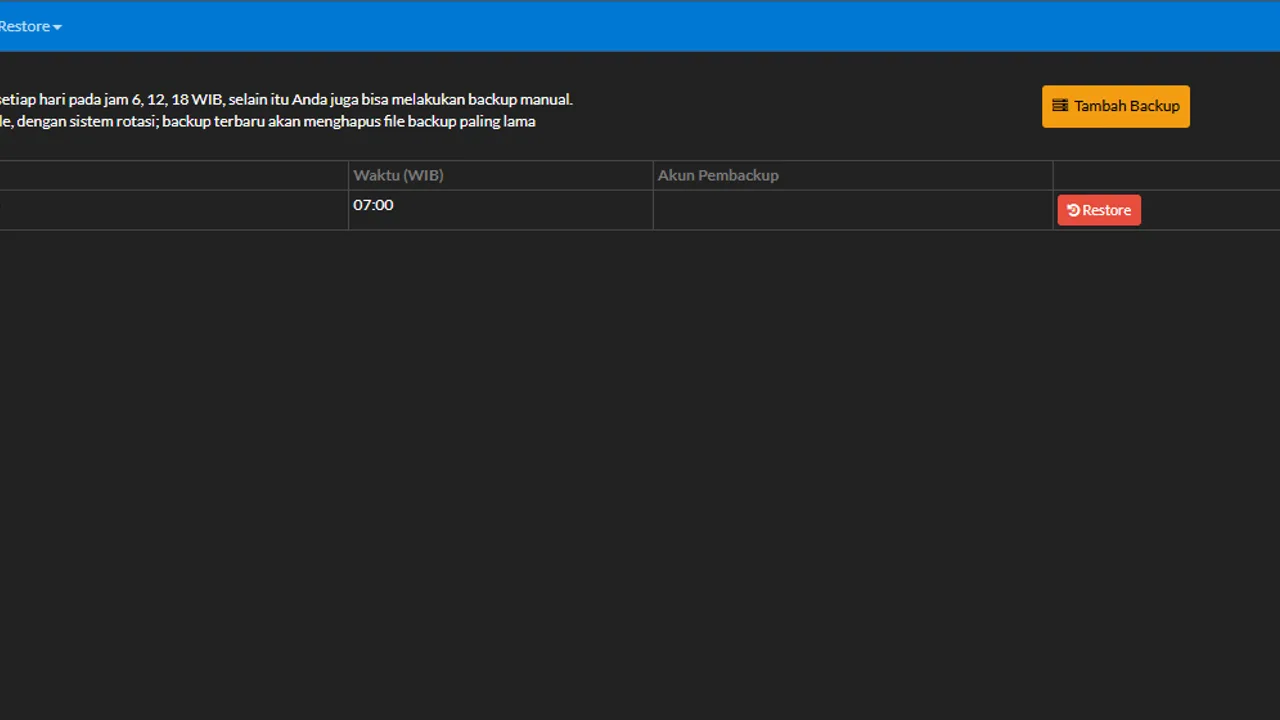1280x720 pixels.
Task: Click the Waktu (WIB) column header
Action: [x=500, y=175]
